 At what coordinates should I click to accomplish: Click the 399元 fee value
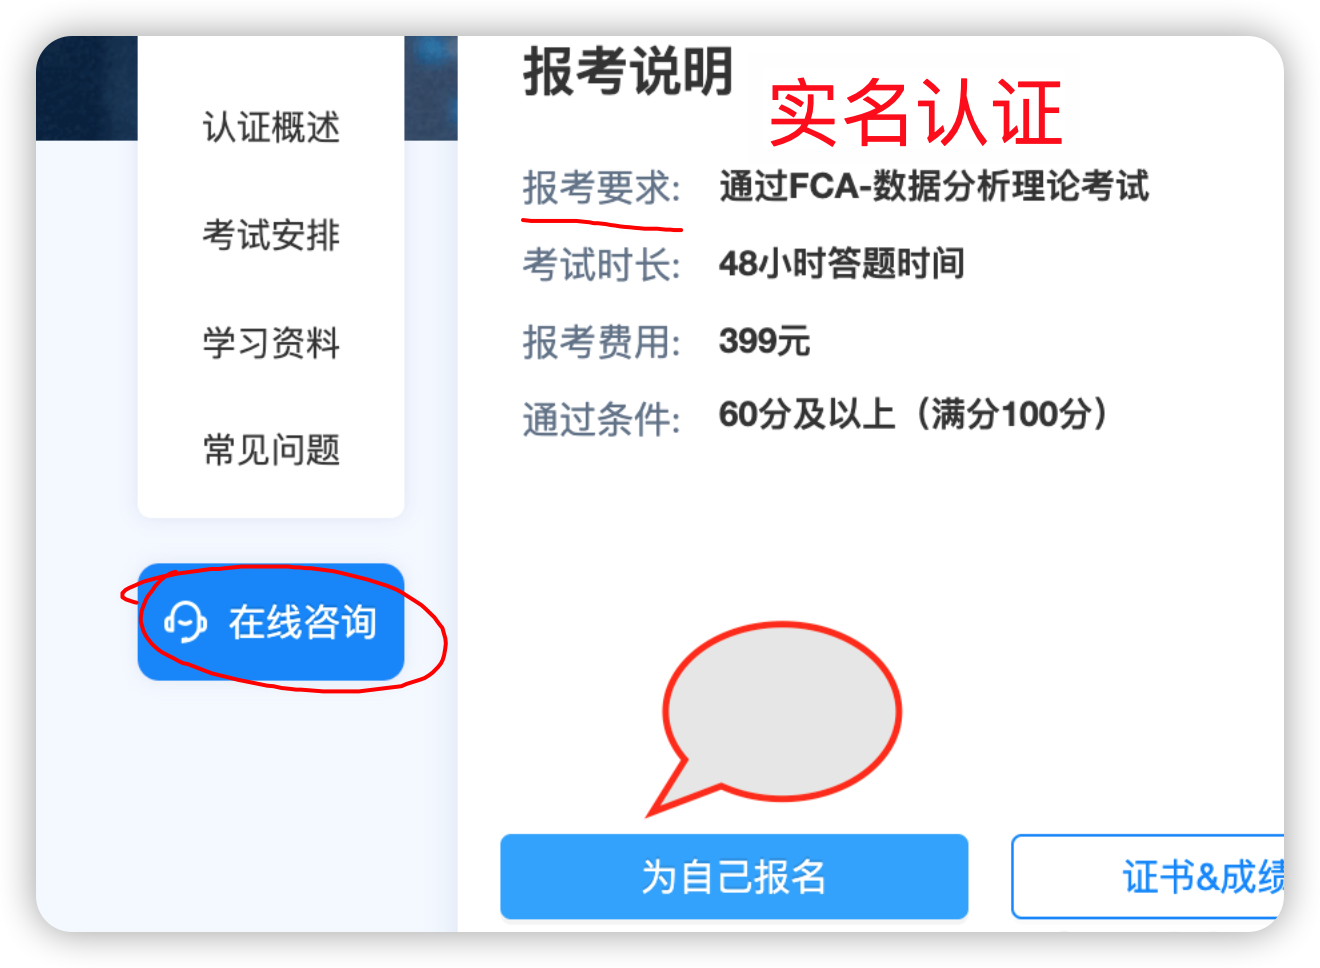pyautogui.click(x=764, y=341)
